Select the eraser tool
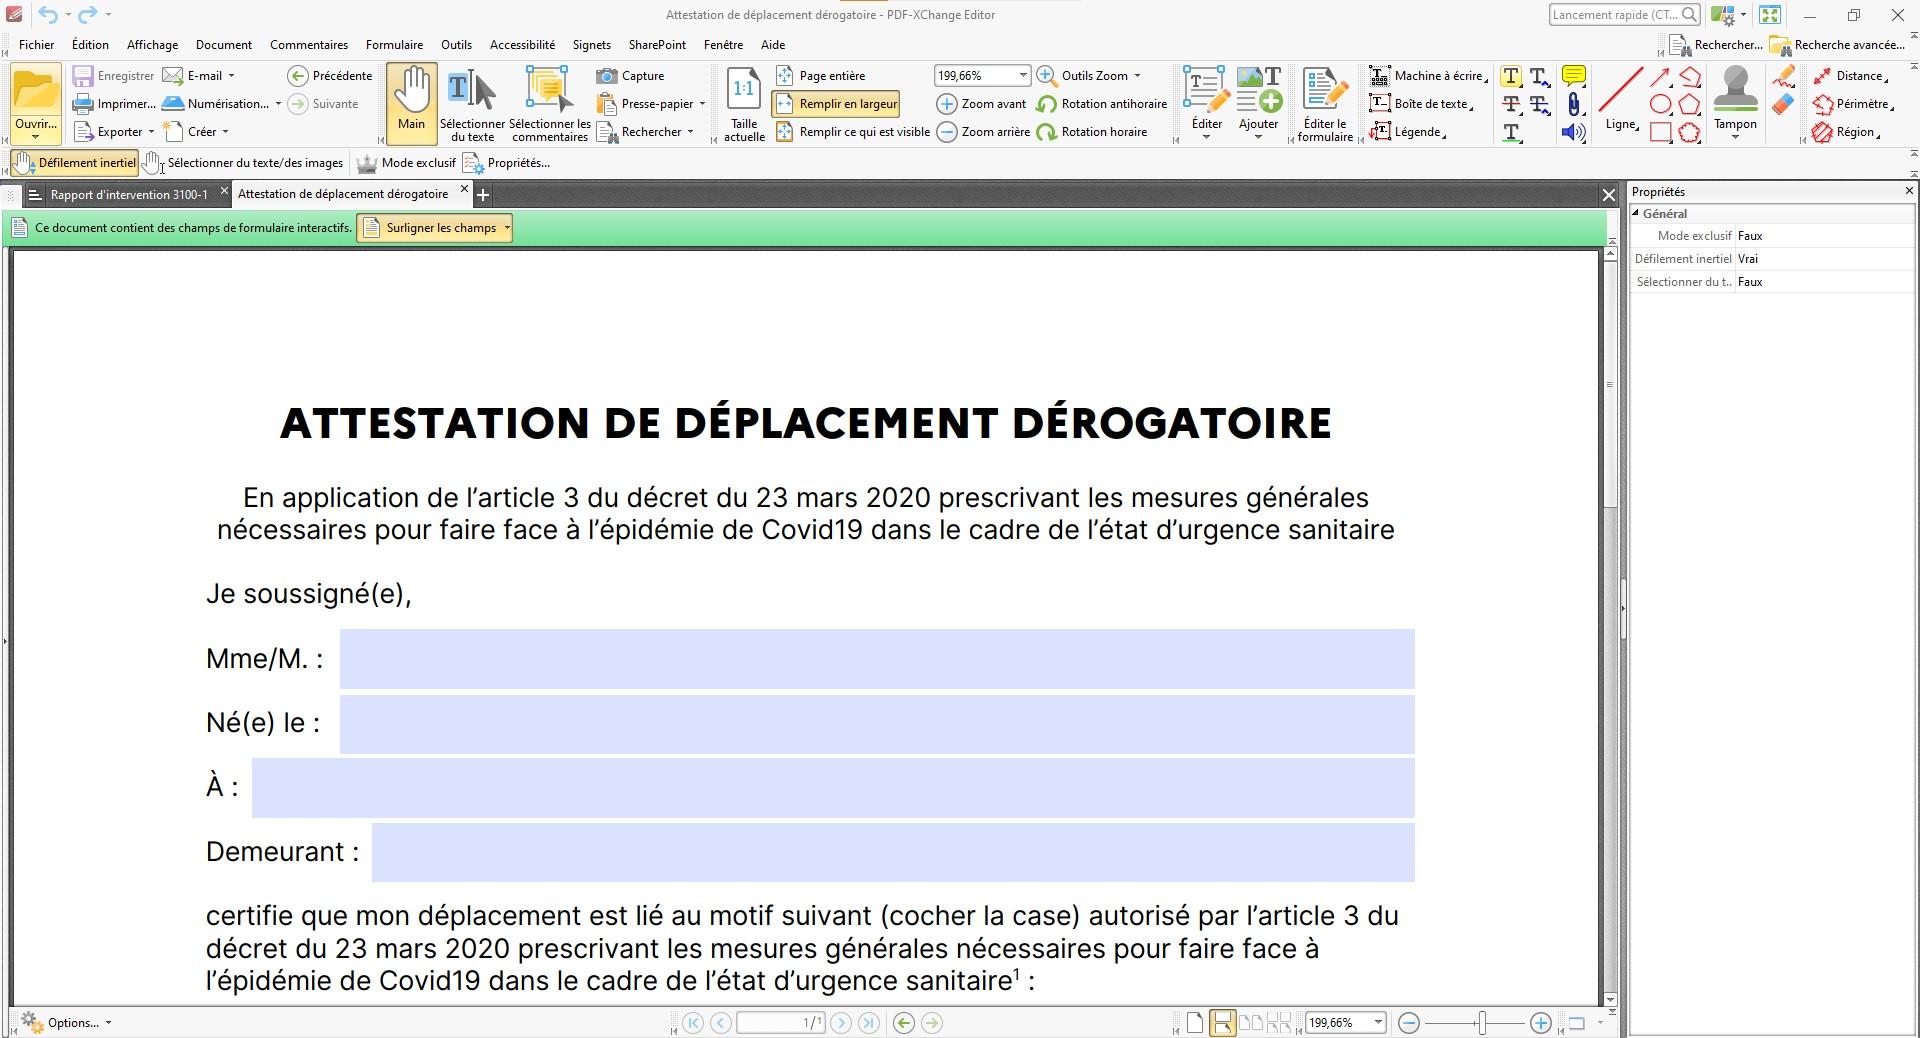This screenshot has height=1038, width=1920. pyautogui.click(x=1783, y=104)
